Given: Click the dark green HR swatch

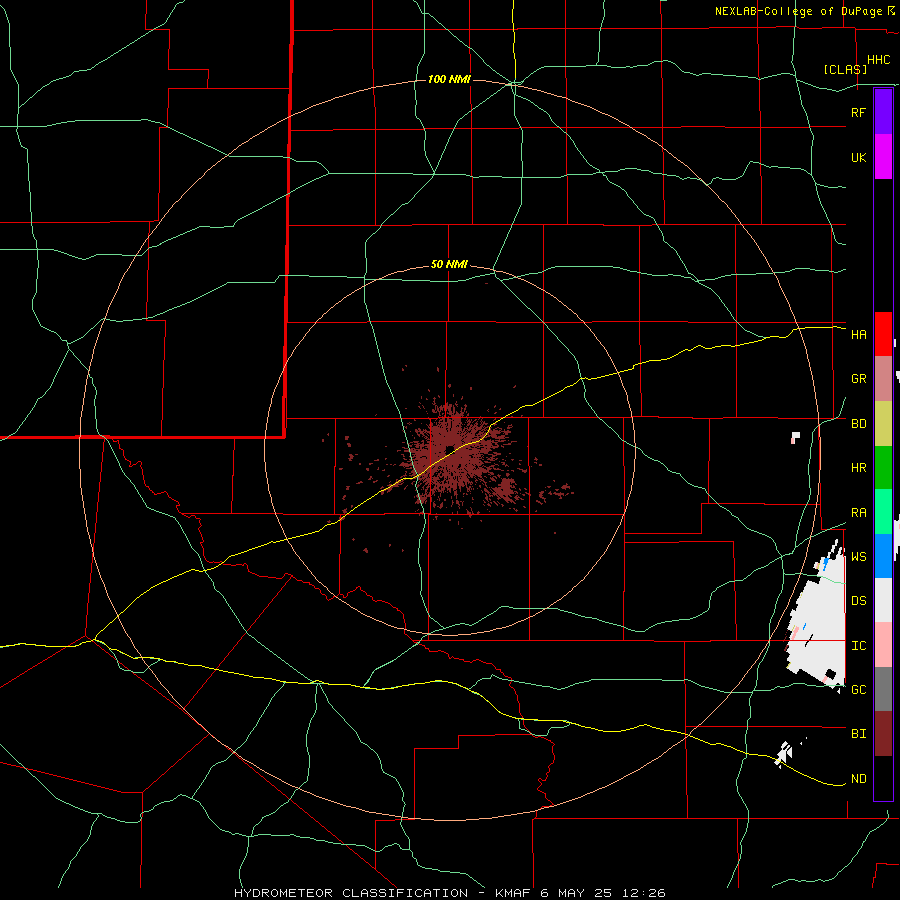Looking at the screenshot, I should point(883,467).
